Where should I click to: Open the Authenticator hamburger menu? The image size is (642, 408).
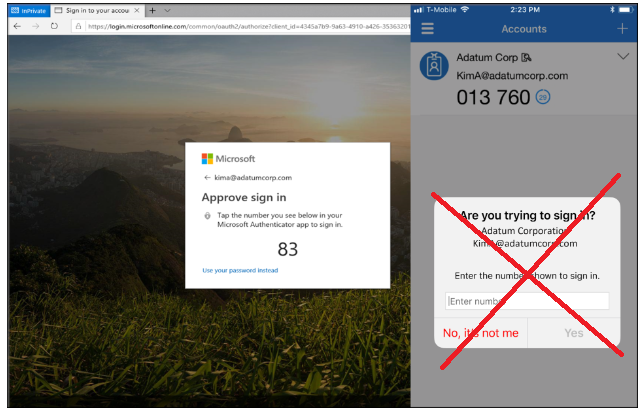427,28
